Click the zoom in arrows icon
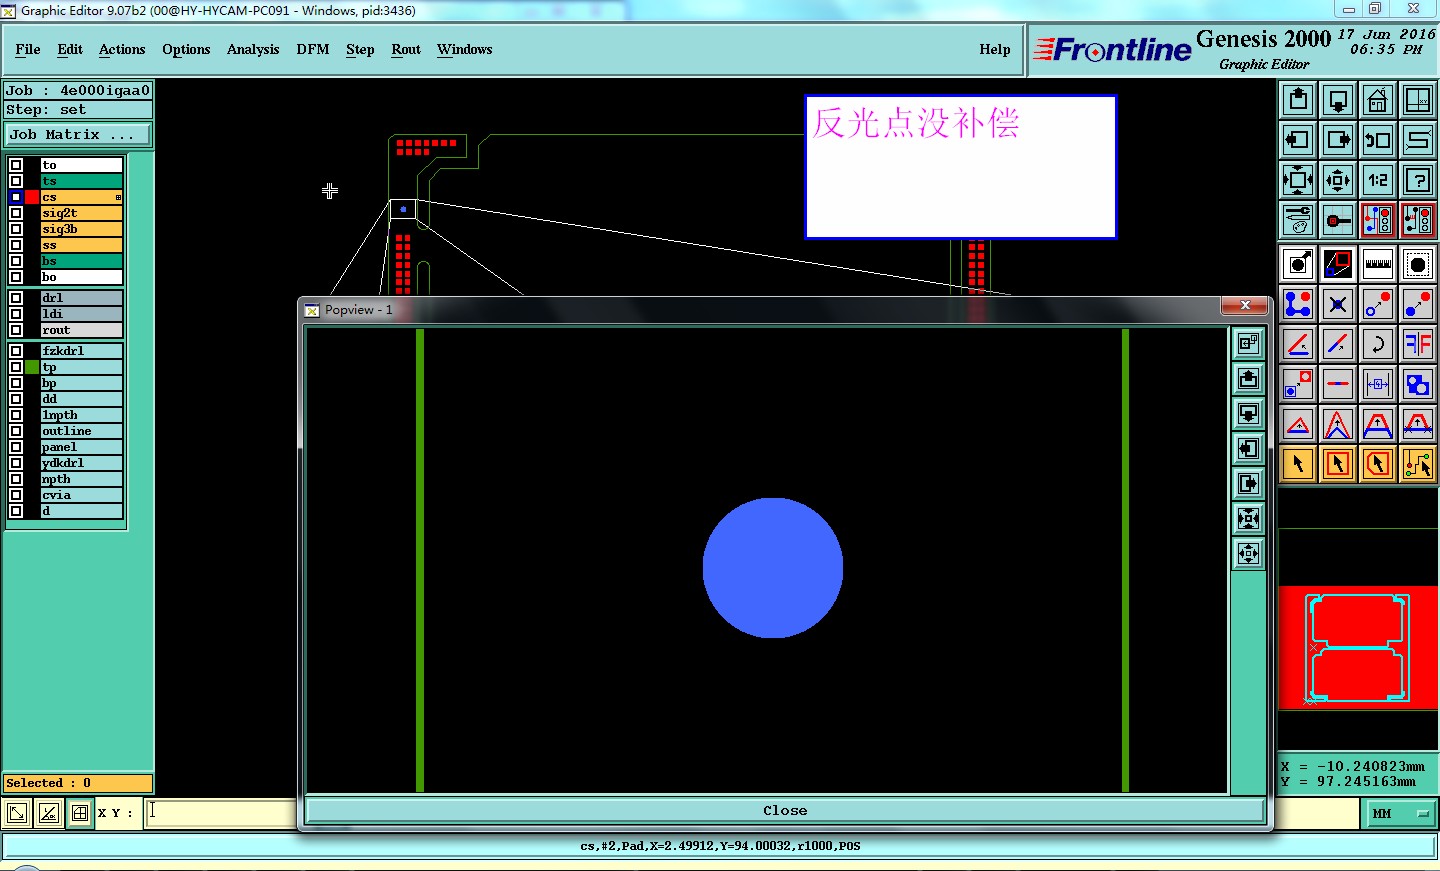The width and height of the screenshot is (1440, 871). [x=1298, y=180]
